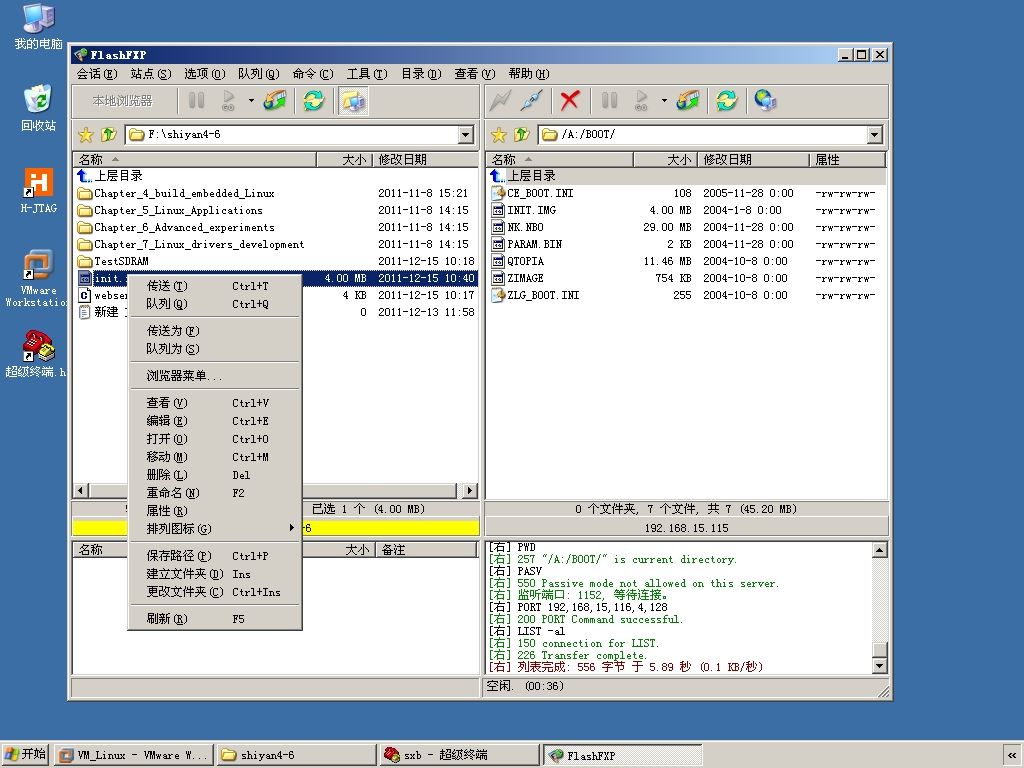Select the Chapter_6_Advanced_experiments folder
The image size is (1024, 768).
tap(184, 227)
